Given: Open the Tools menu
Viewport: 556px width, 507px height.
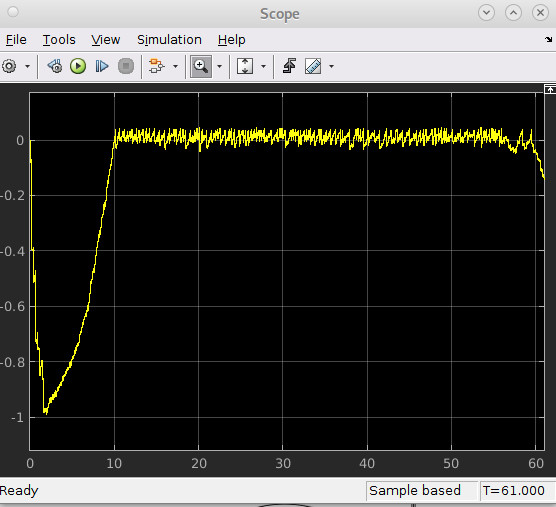Looking at the screenshot, I should pyautogui.click(x=59, y=40).
